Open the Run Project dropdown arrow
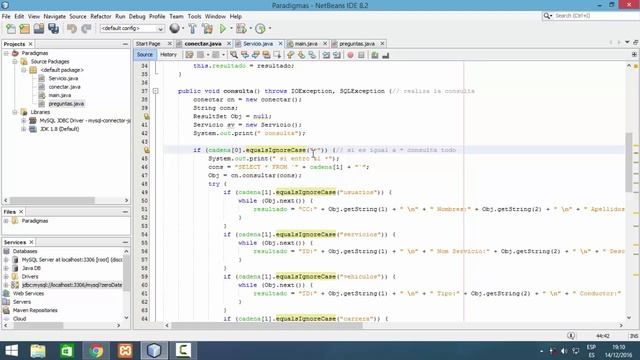 coord(231,29)
